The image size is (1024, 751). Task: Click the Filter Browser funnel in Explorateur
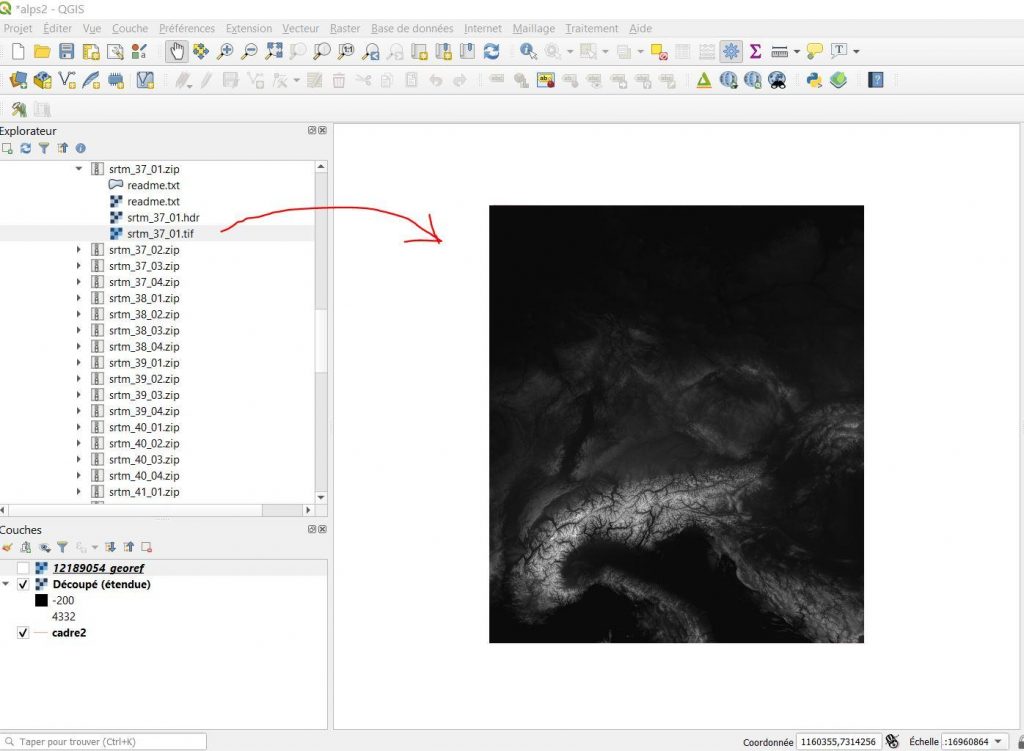pos(44,148)
